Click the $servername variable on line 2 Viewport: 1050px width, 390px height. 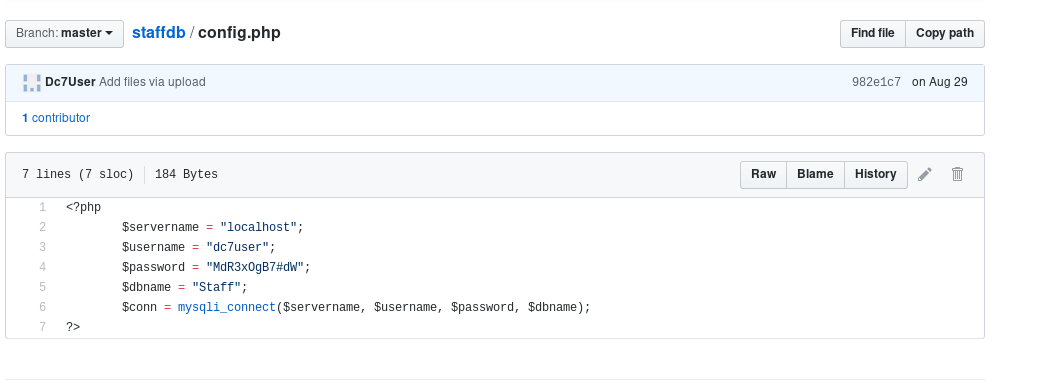pyautogui.click(x=160, y=227)
